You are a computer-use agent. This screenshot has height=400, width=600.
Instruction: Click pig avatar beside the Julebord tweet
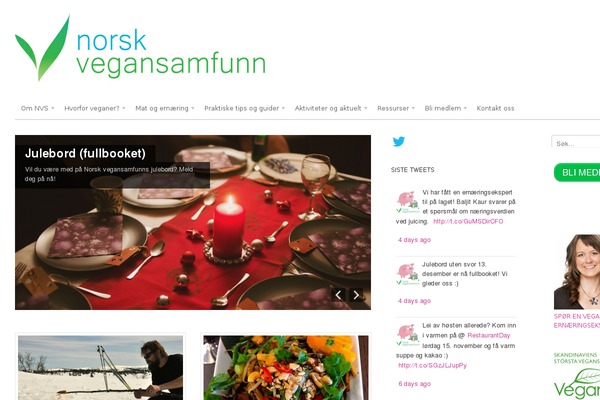[408, 274]
